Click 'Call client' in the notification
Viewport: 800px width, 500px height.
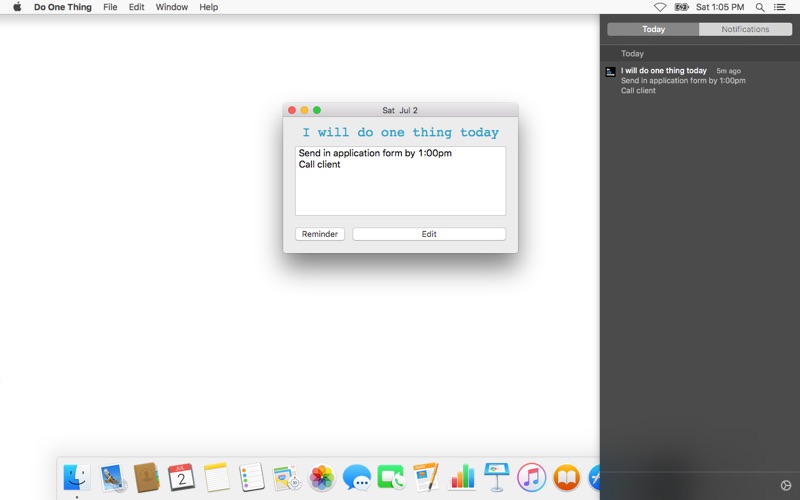tap(638, 90)
